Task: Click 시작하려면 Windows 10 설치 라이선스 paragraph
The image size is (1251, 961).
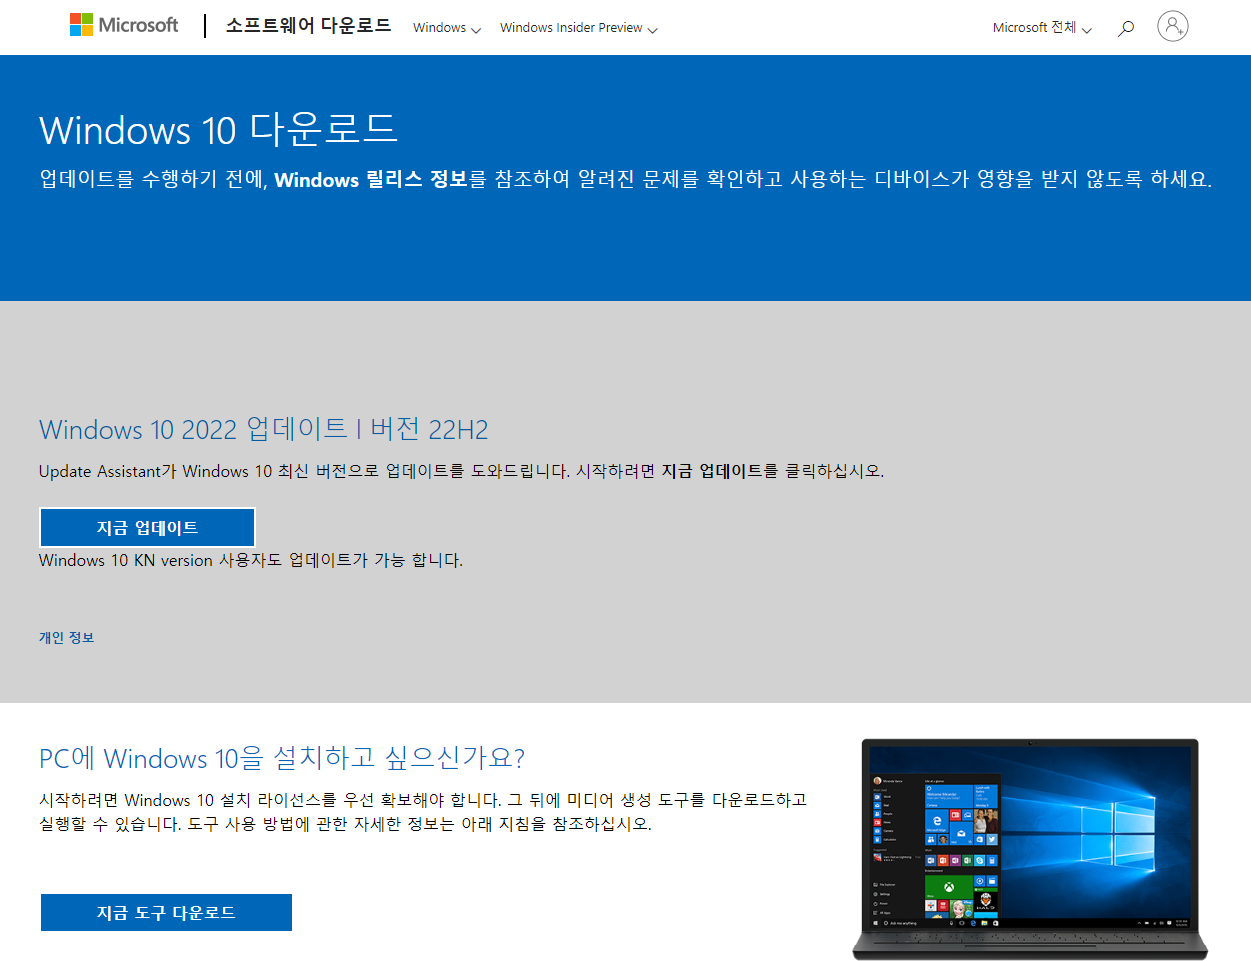Action: pos(423,812)
